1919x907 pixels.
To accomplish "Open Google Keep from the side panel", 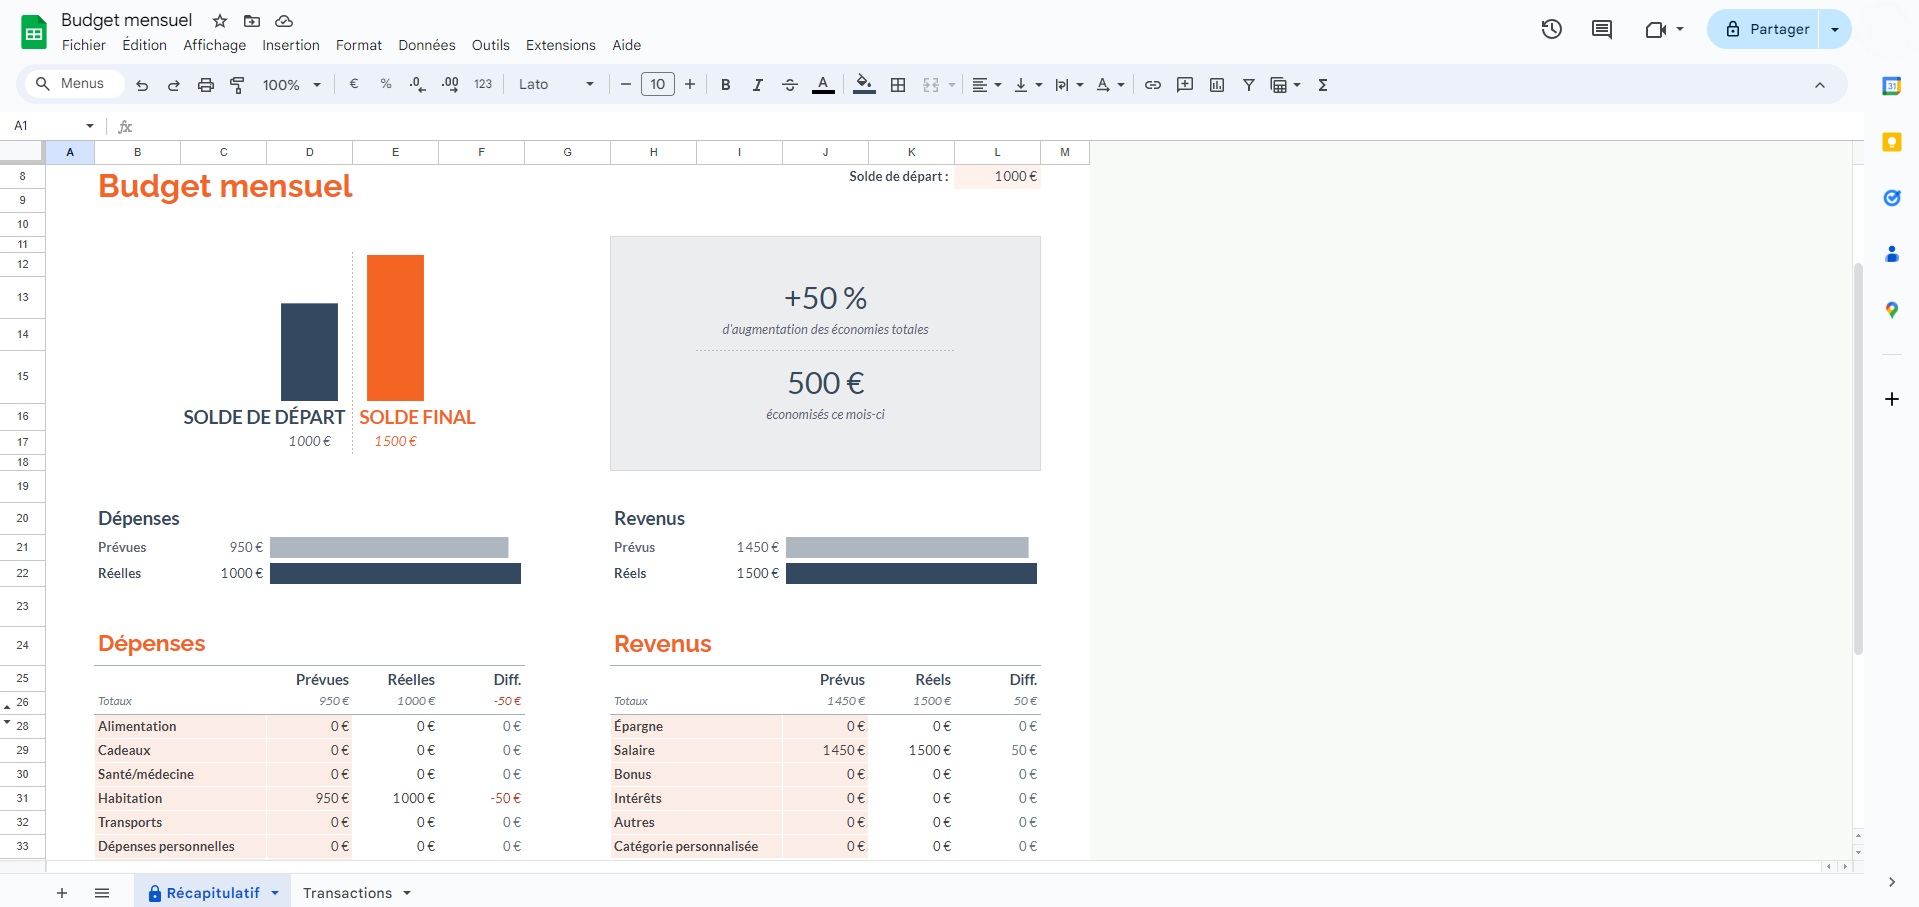I will [1890, 143].
